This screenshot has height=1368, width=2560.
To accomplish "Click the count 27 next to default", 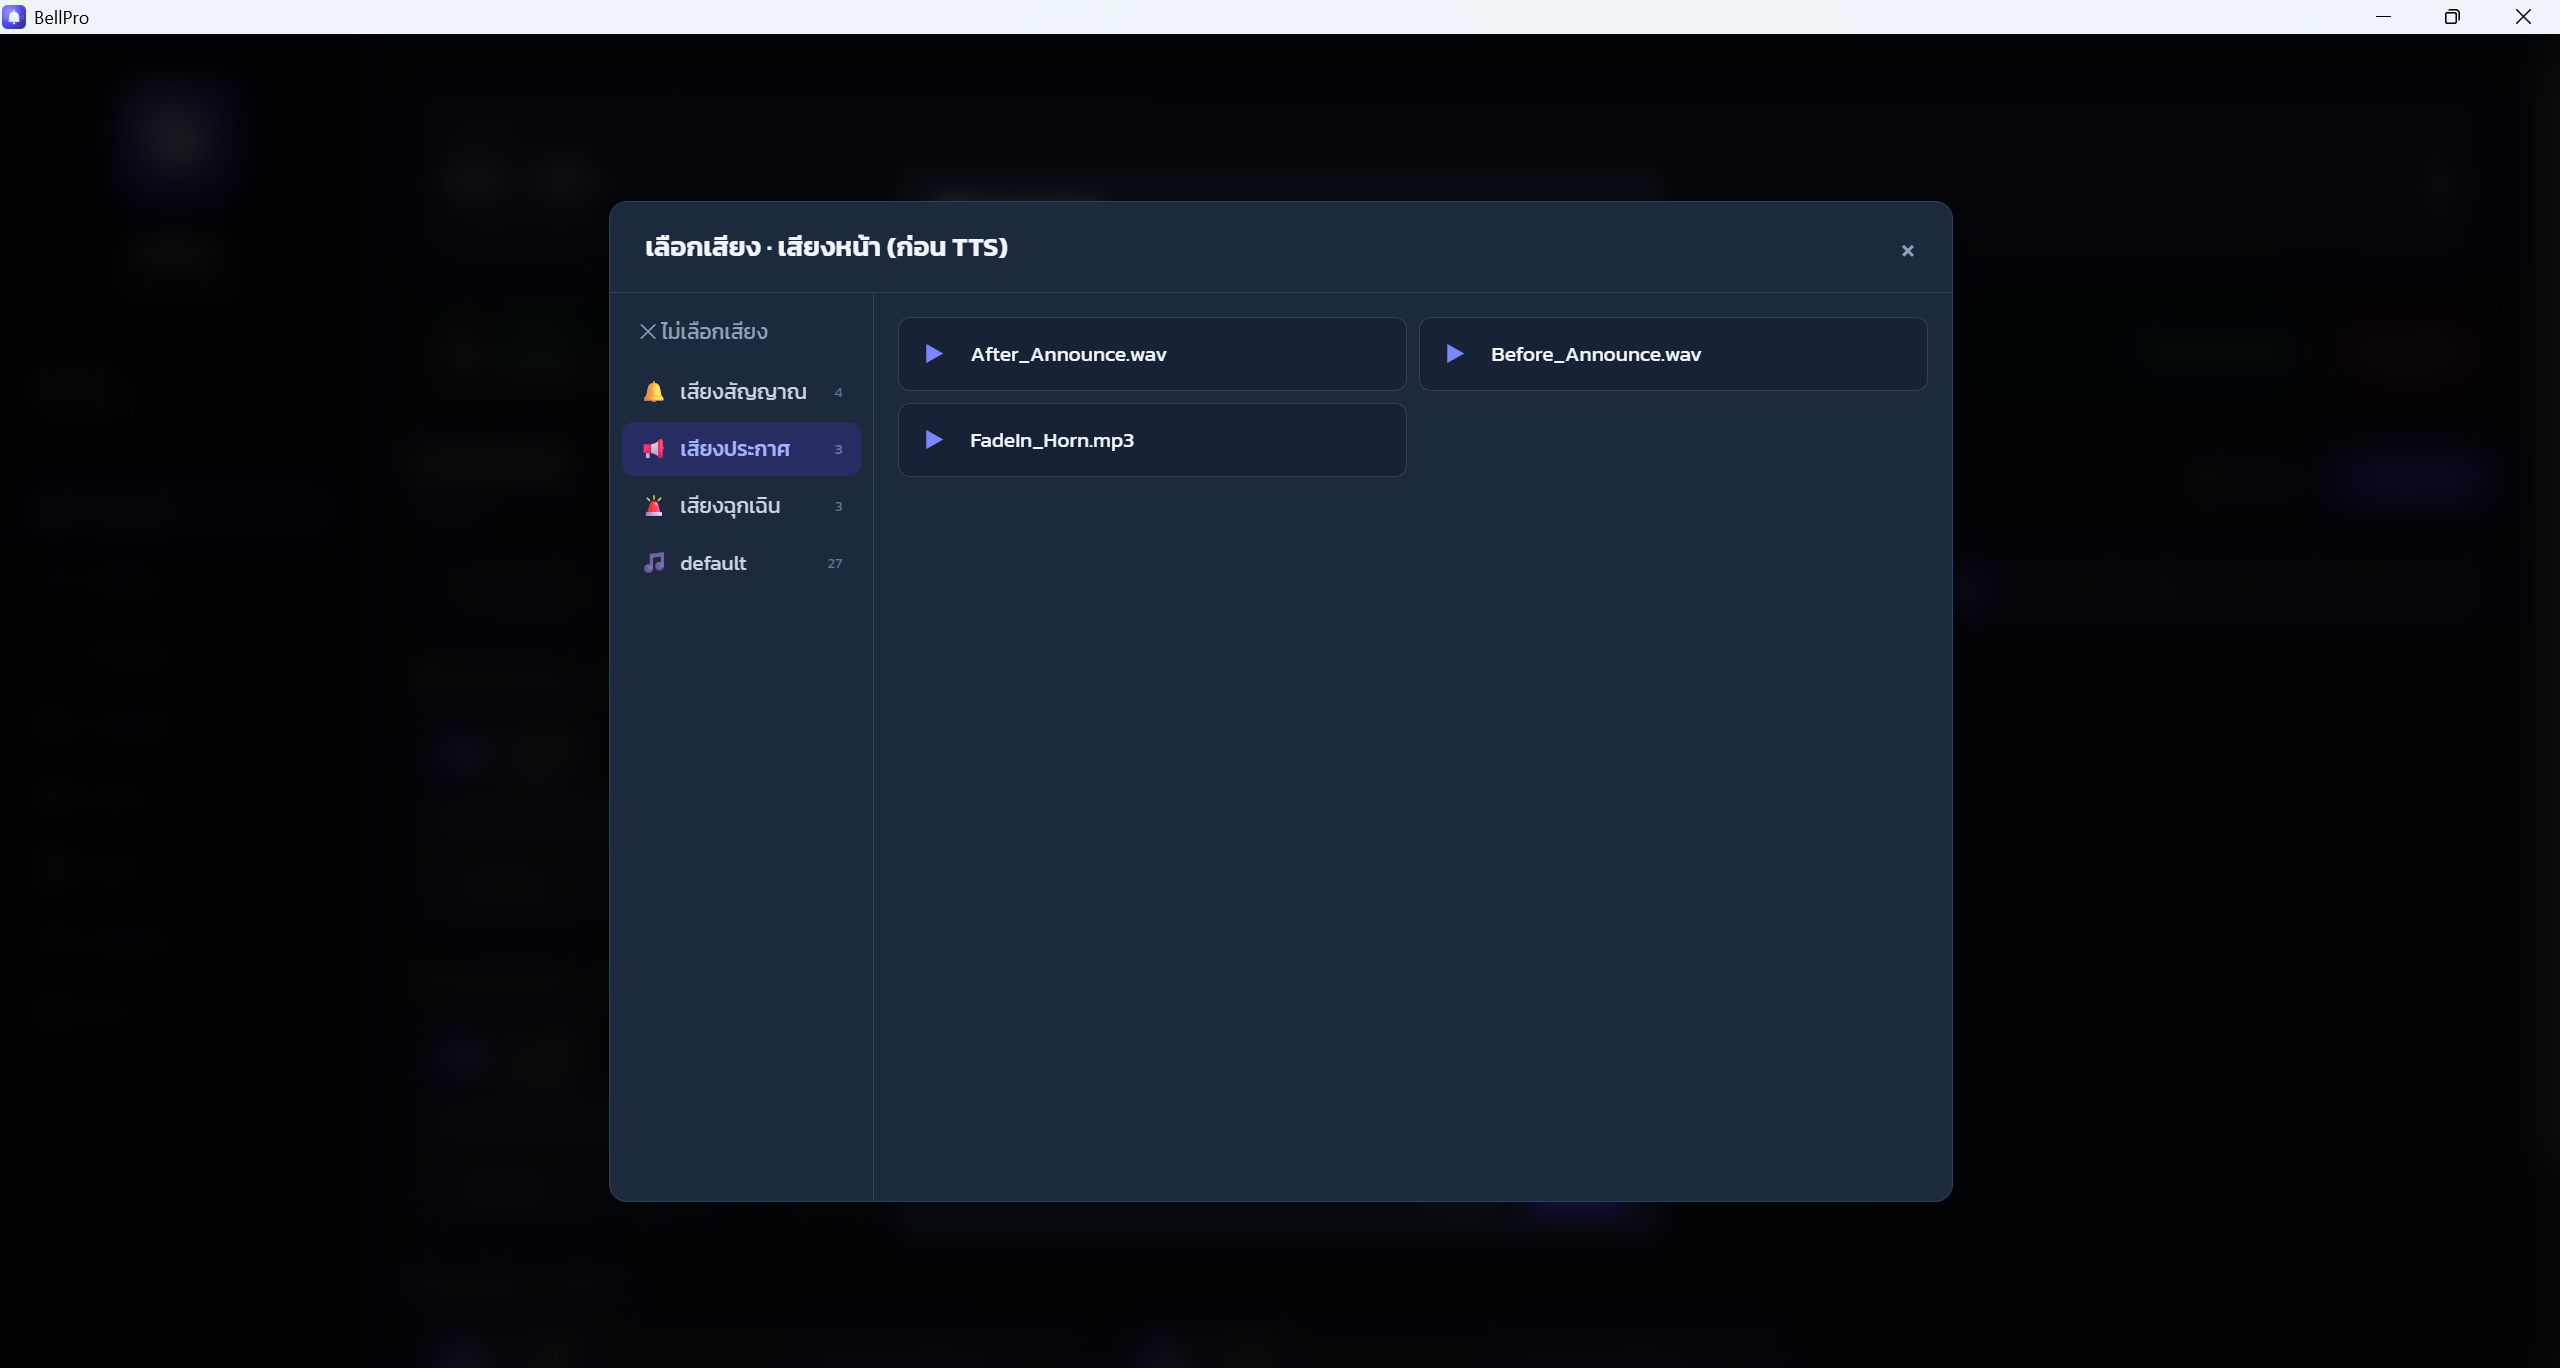I will pos(834,564).
